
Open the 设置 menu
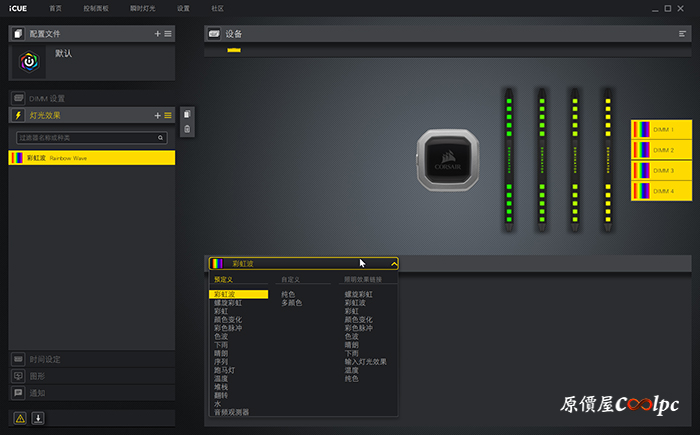pos(183,8)
